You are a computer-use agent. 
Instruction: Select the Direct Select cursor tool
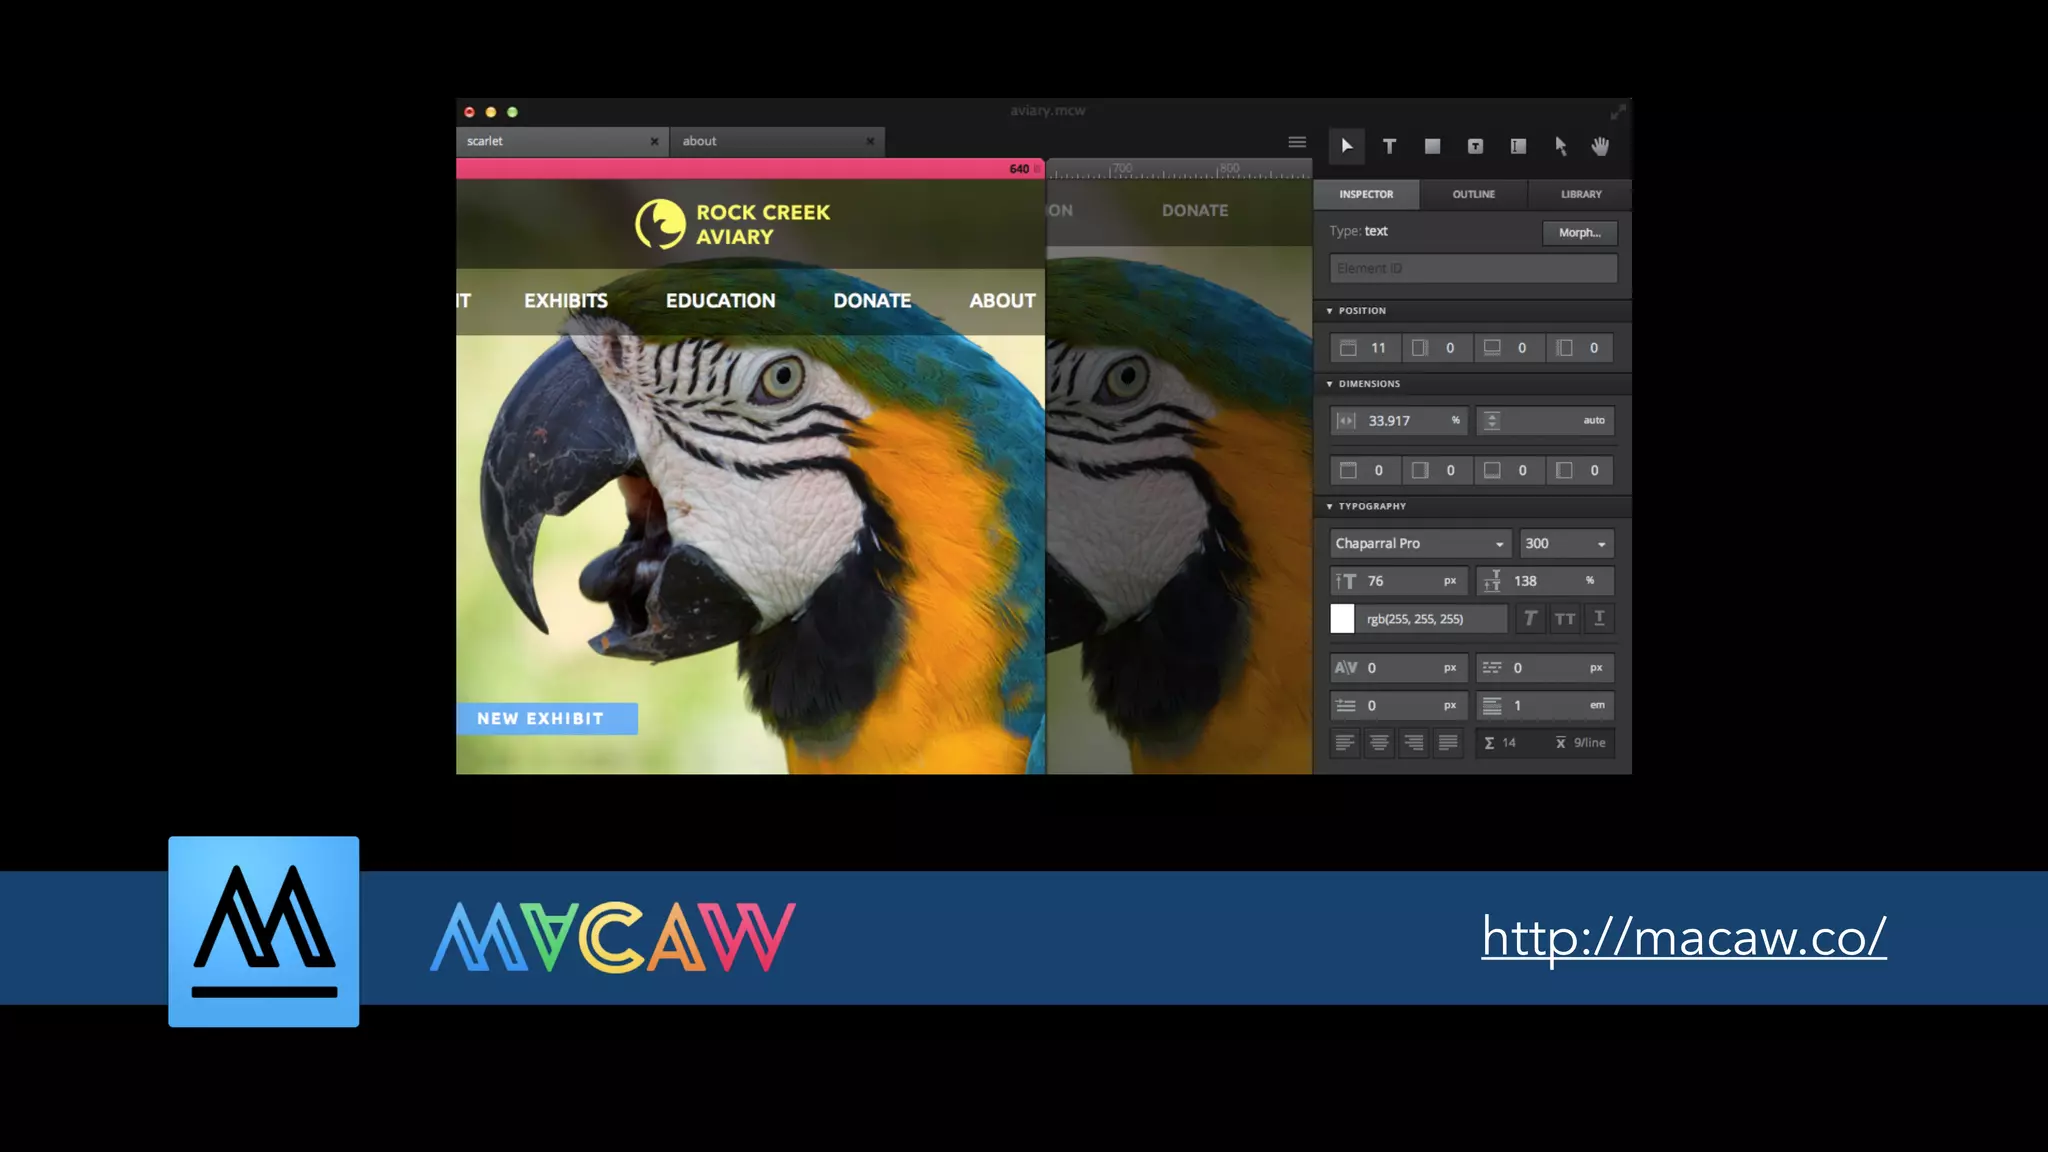point(1560,146)
